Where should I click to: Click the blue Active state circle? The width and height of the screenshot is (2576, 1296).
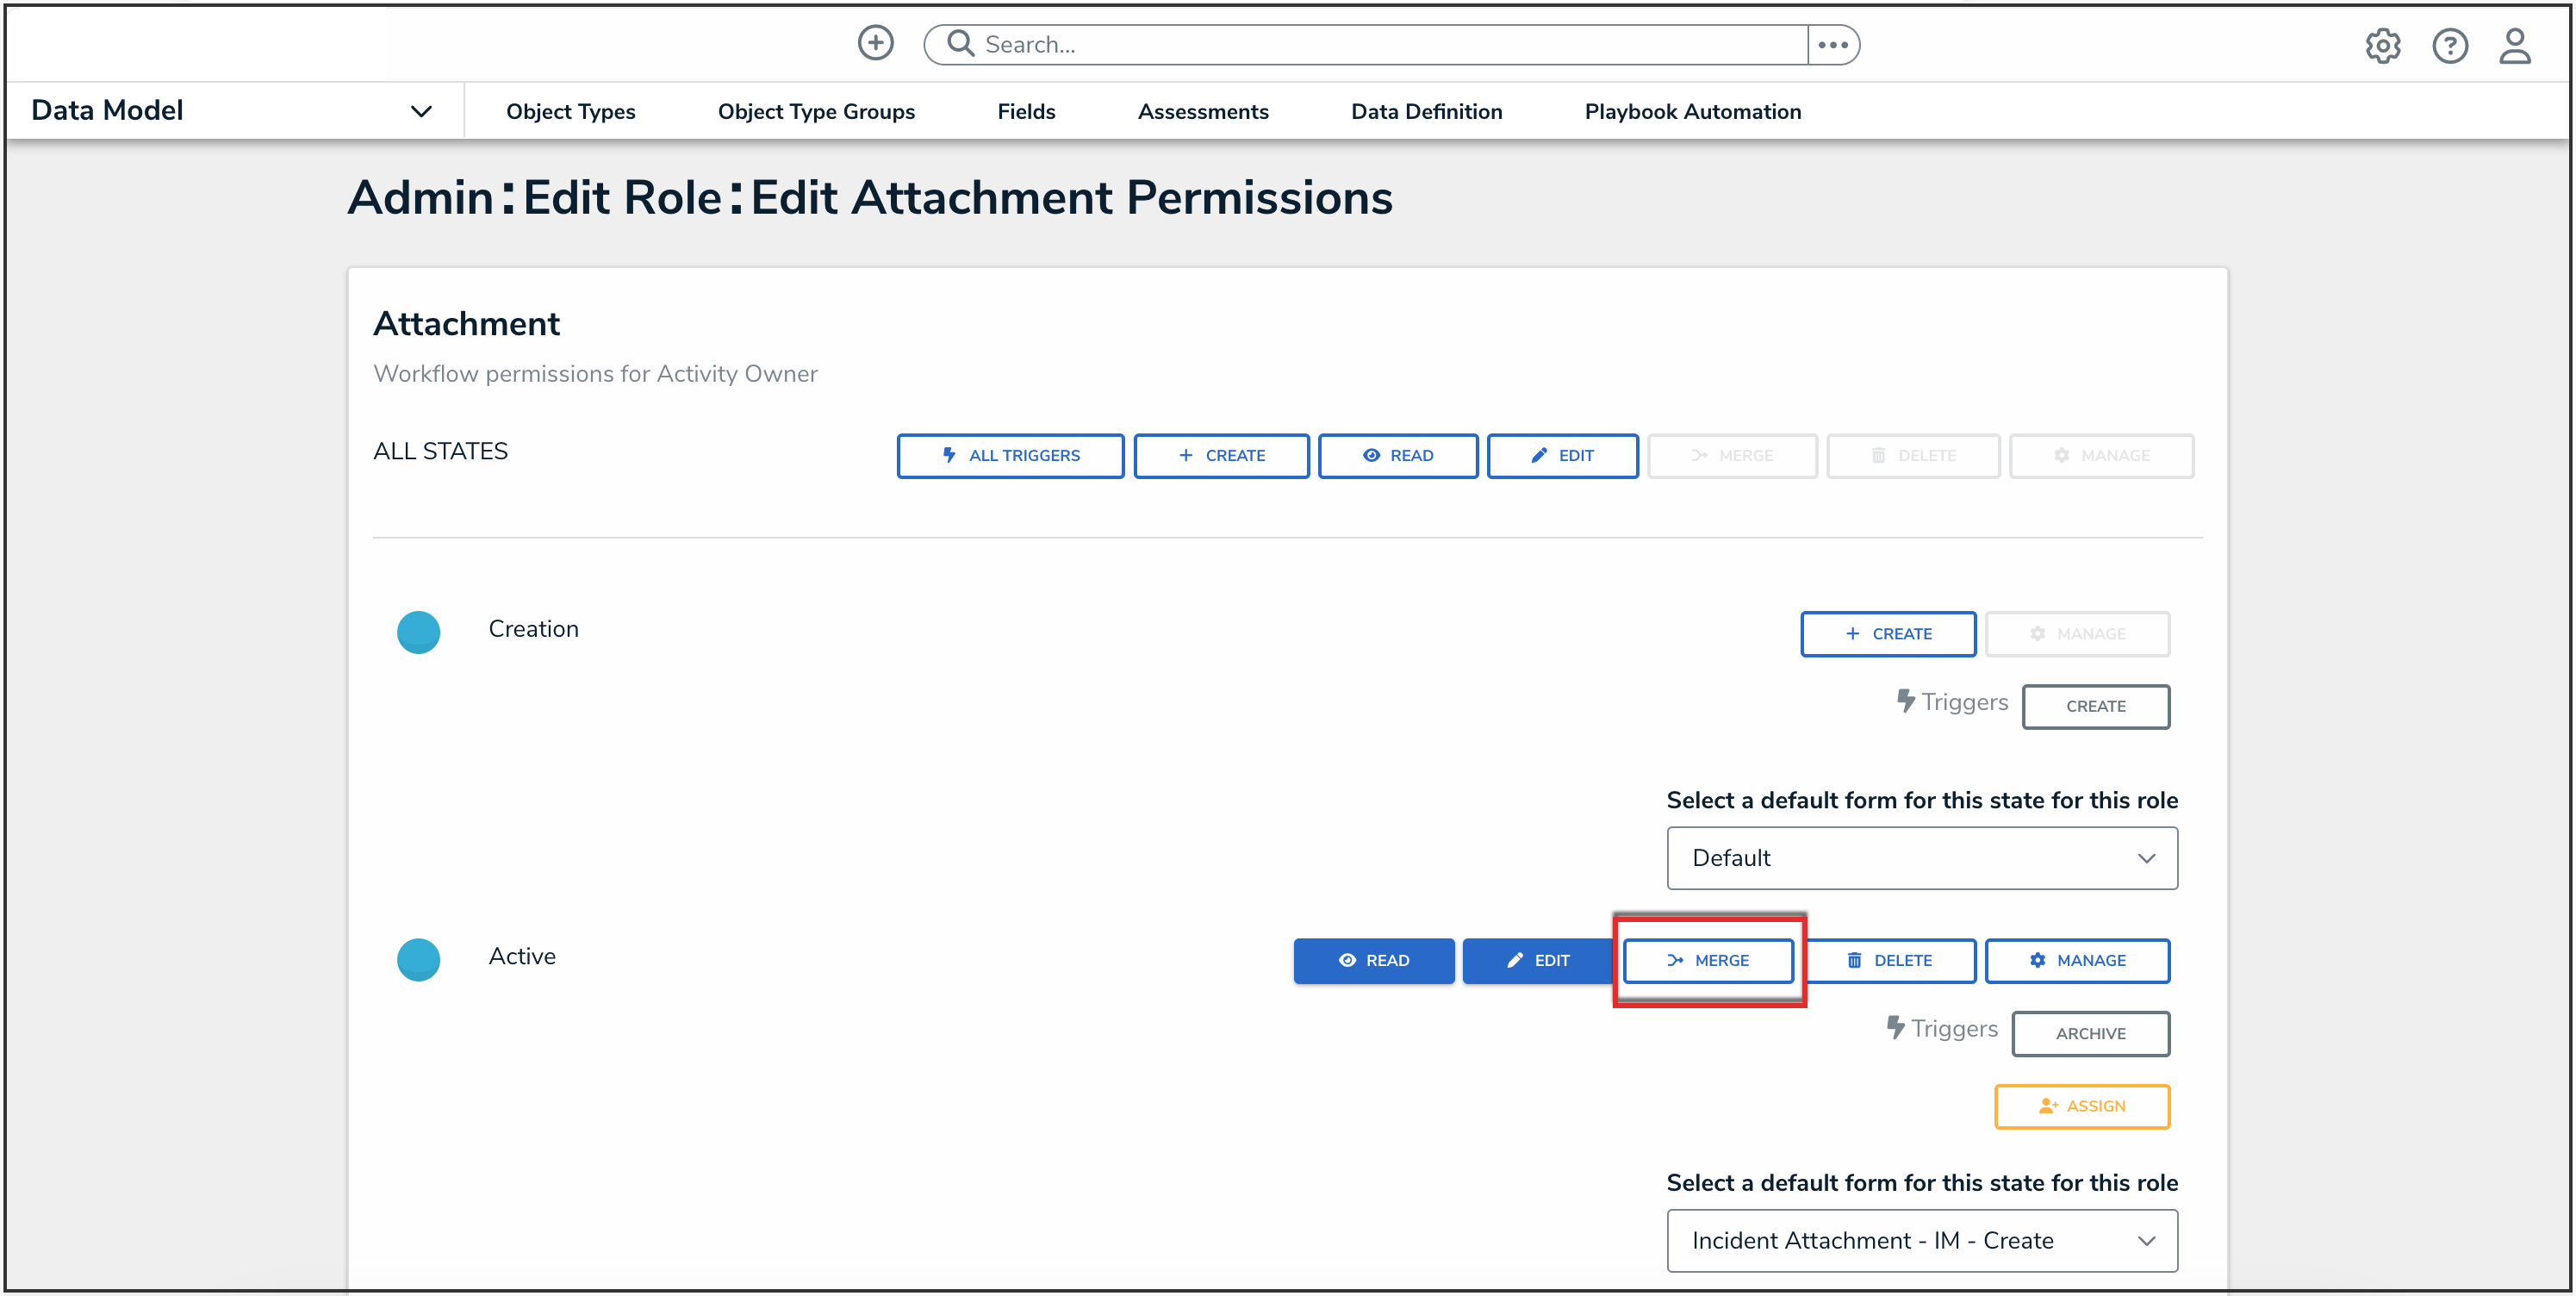tap(418, 959)
